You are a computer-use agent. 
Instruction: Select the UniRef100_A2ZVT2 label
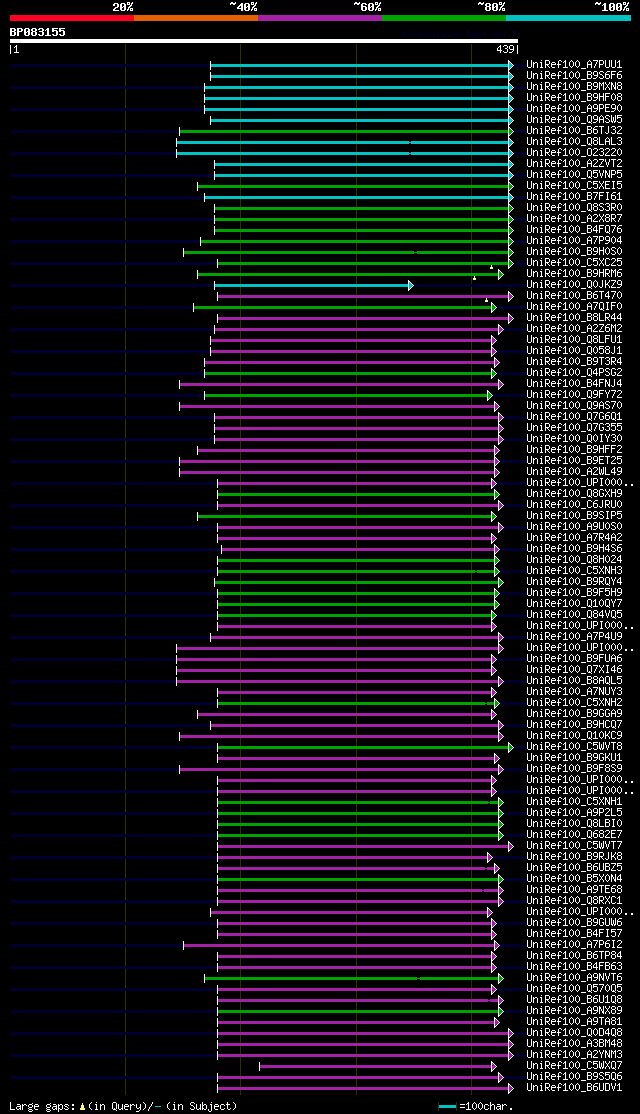click(575, 163)
